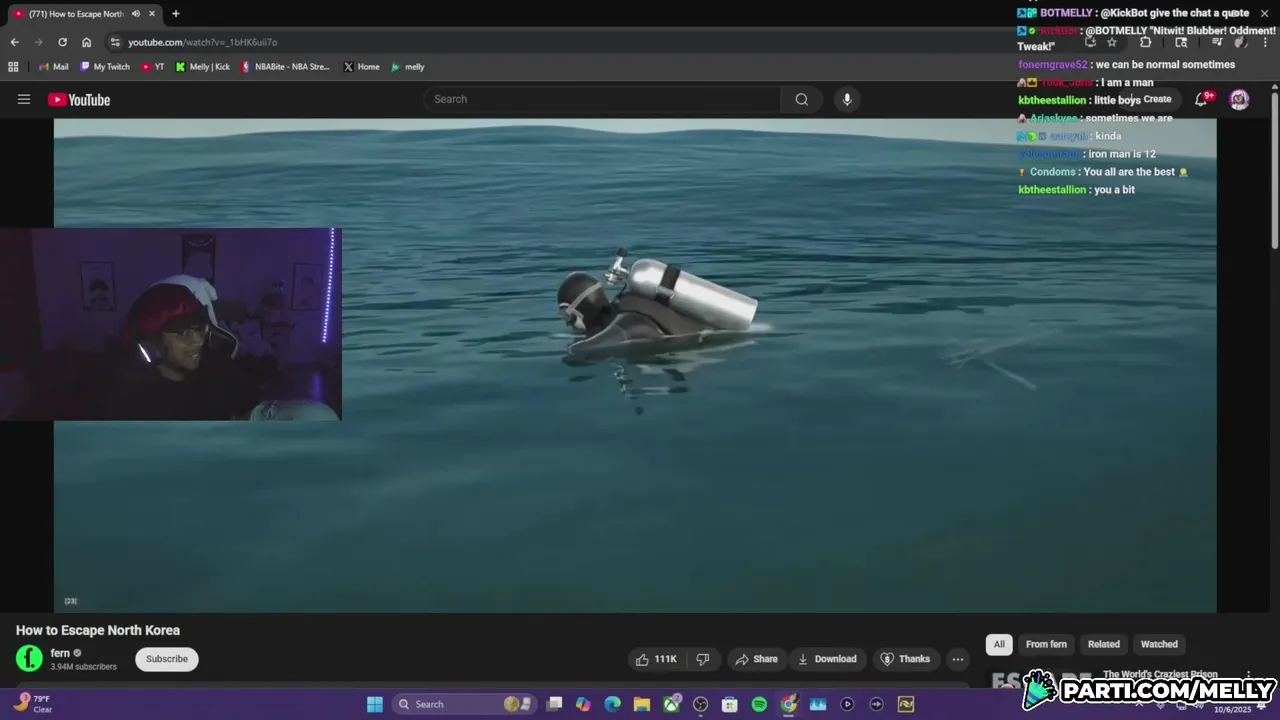
Task: Share the video
Action: tap(756, 659)
